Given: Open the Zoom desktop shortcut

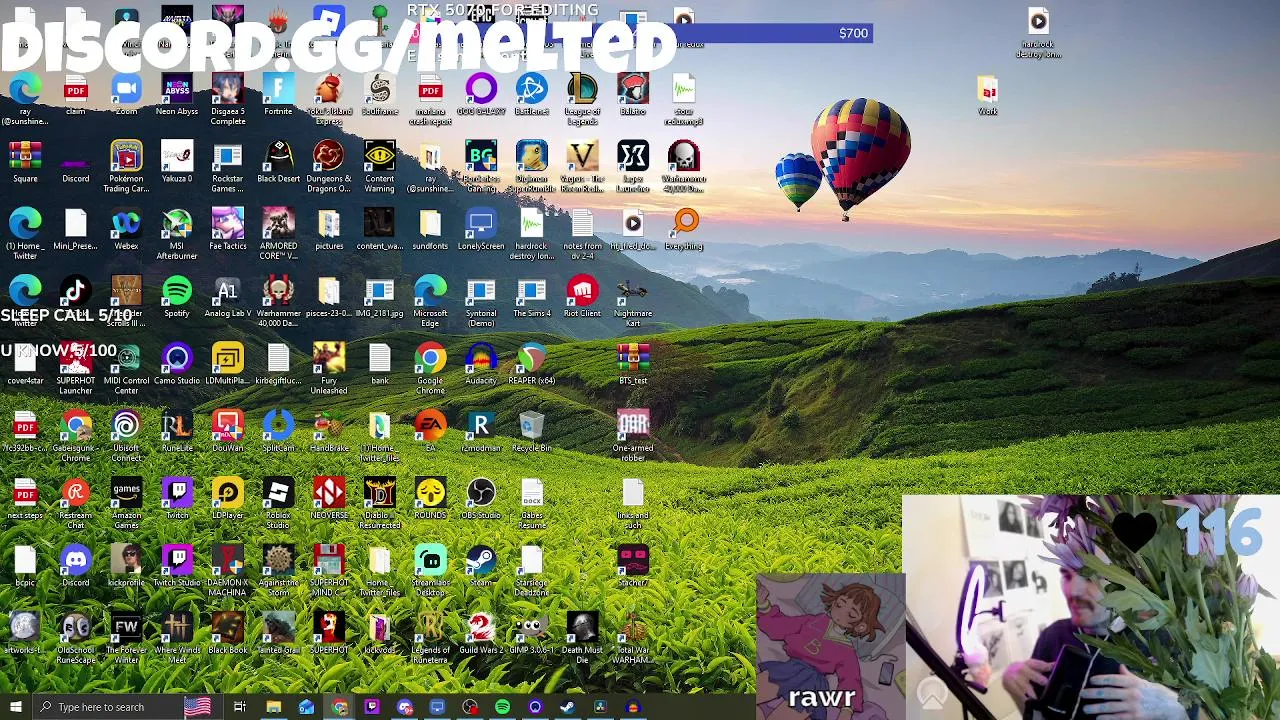Looking at the screenshot, I should pyautogui.click(x=126, y=95).
